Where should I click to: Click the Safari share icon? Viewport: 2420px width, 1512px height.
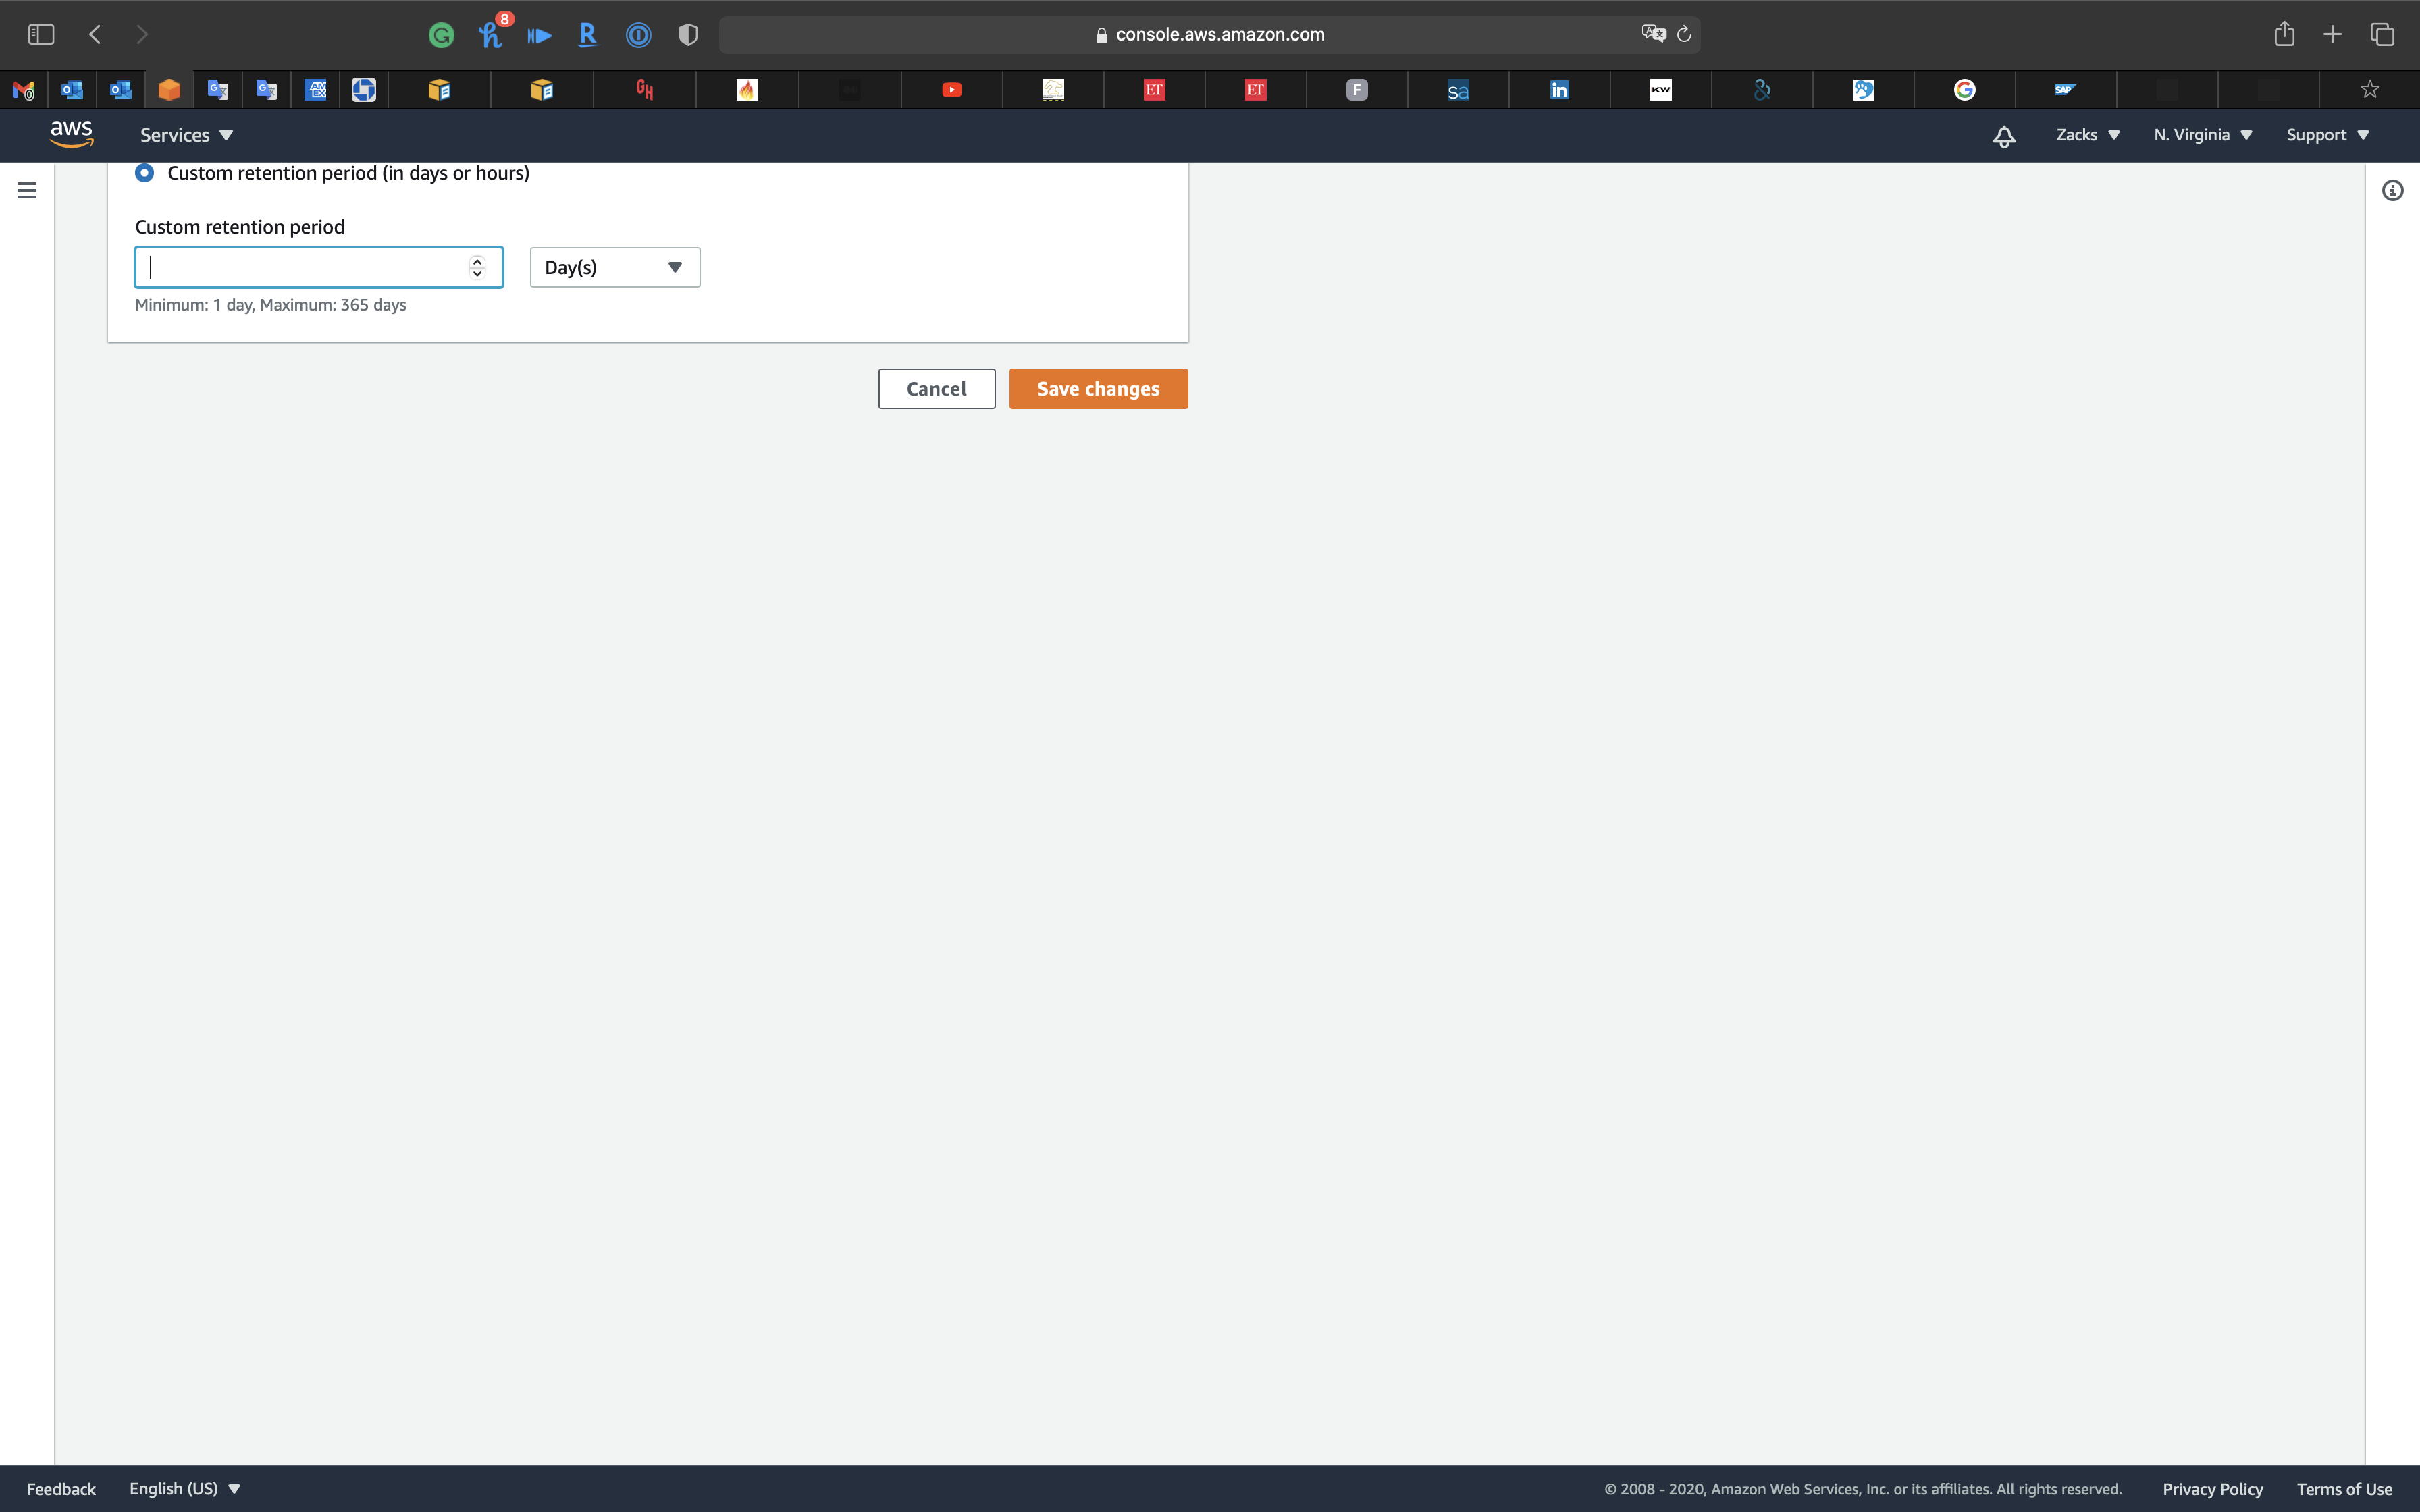[x=2284, y=35]
